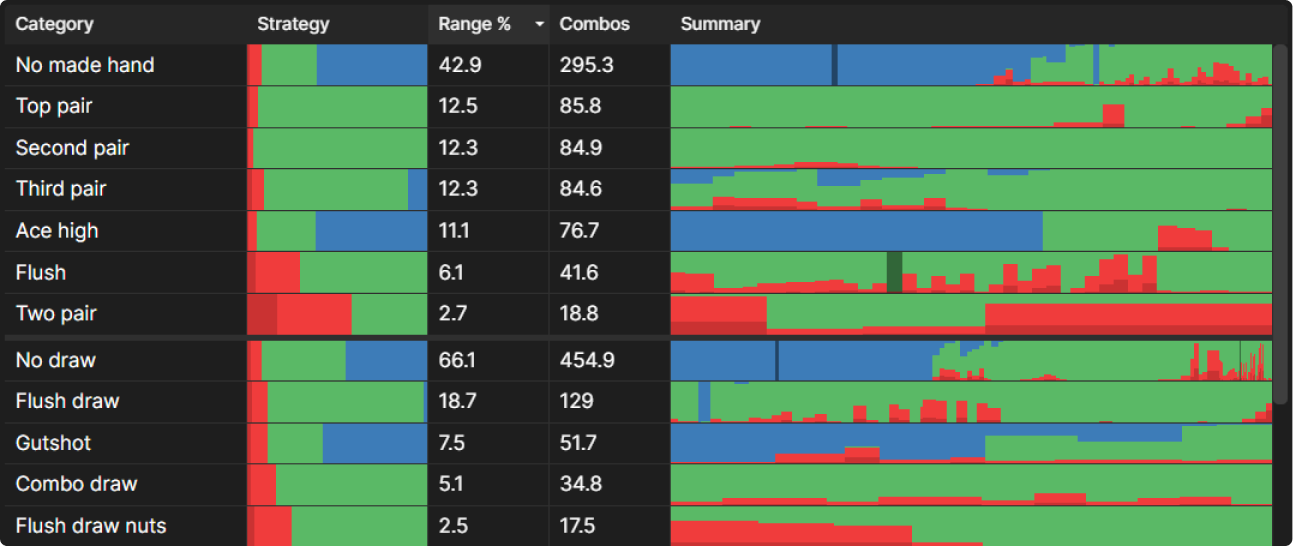This screenshot has height=546, width=1293.
Task: Select the Second pair category label
Action: tap(72, 148)
